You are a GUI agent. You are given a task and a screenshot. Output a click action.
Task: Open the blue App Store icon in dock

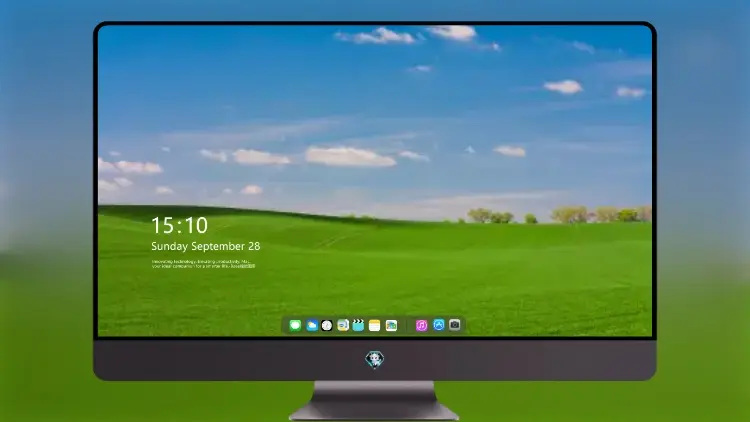pos(439,325)
